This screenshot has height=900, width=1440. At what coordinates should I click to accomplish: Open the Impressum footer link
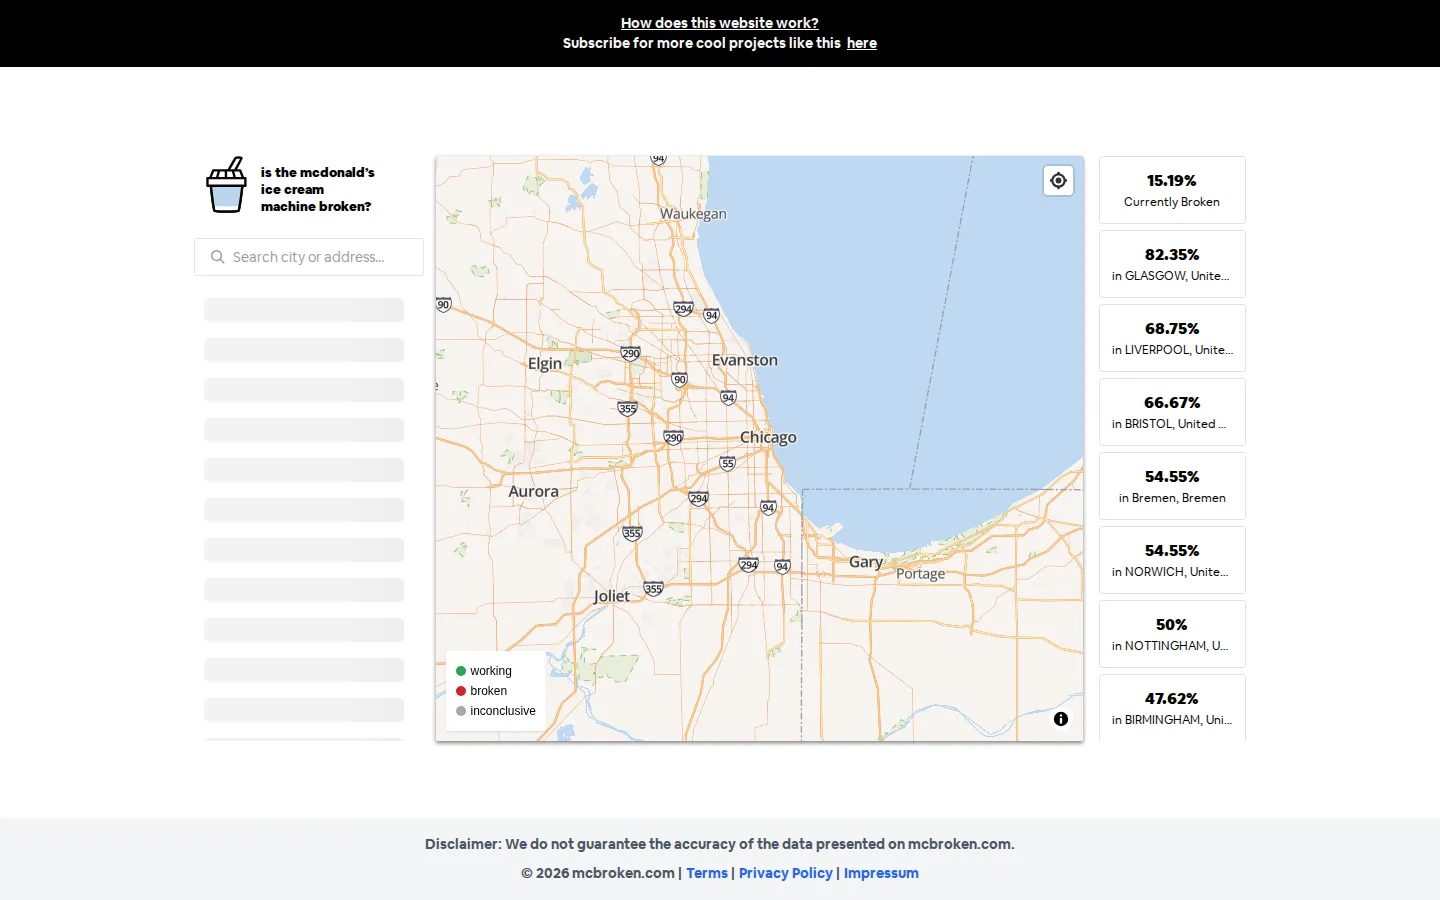881,873
